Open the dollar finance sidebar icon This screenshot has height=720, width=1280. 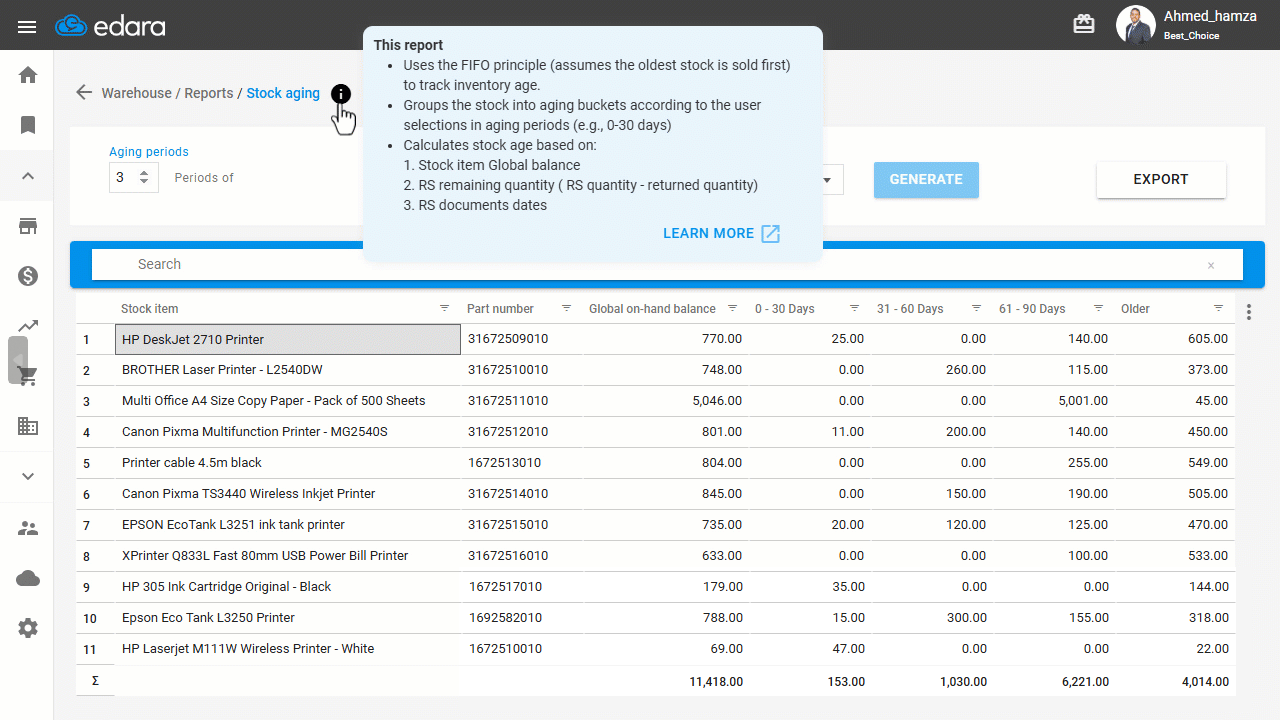[28, 276]
